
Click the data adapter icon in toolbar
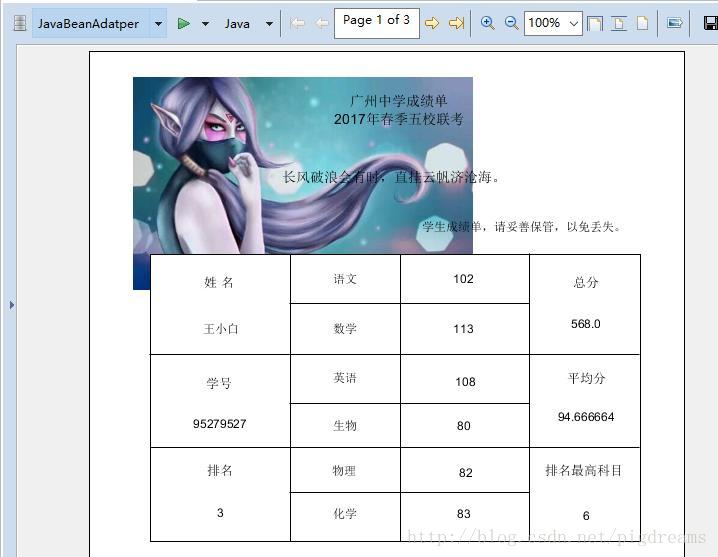point(20,22)
